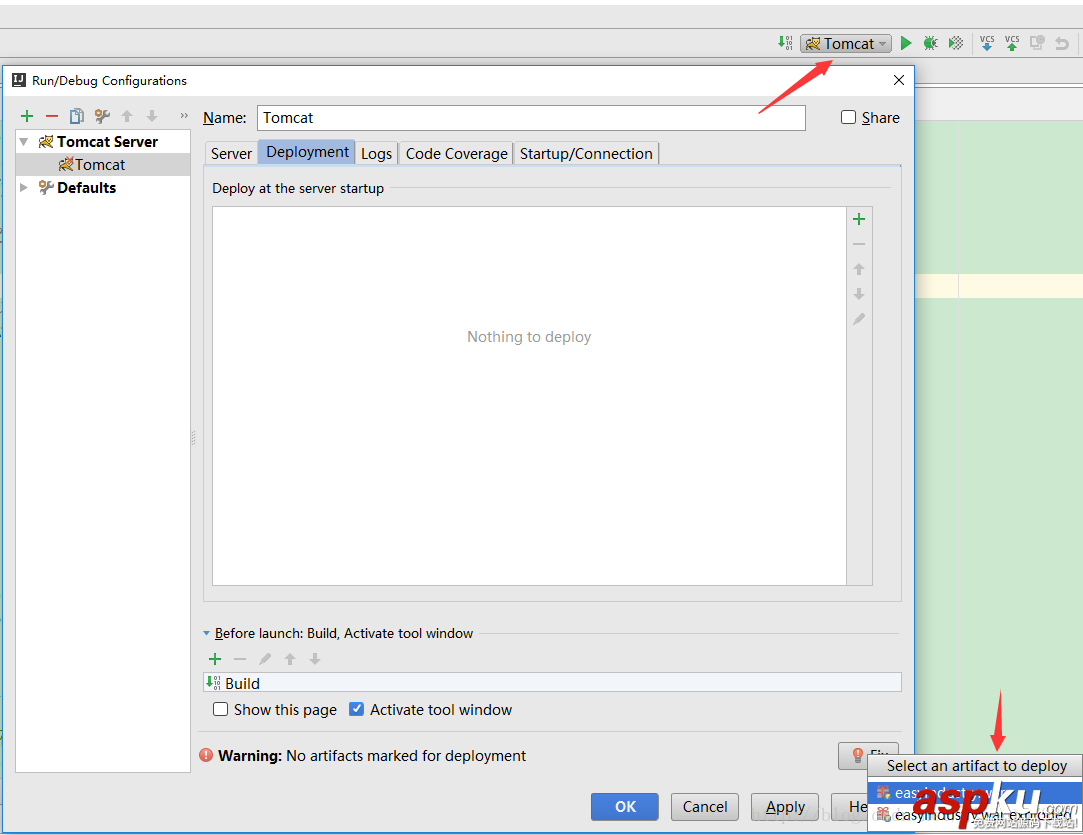Show more configuration toolbar actions chevron

pos(184,116)
